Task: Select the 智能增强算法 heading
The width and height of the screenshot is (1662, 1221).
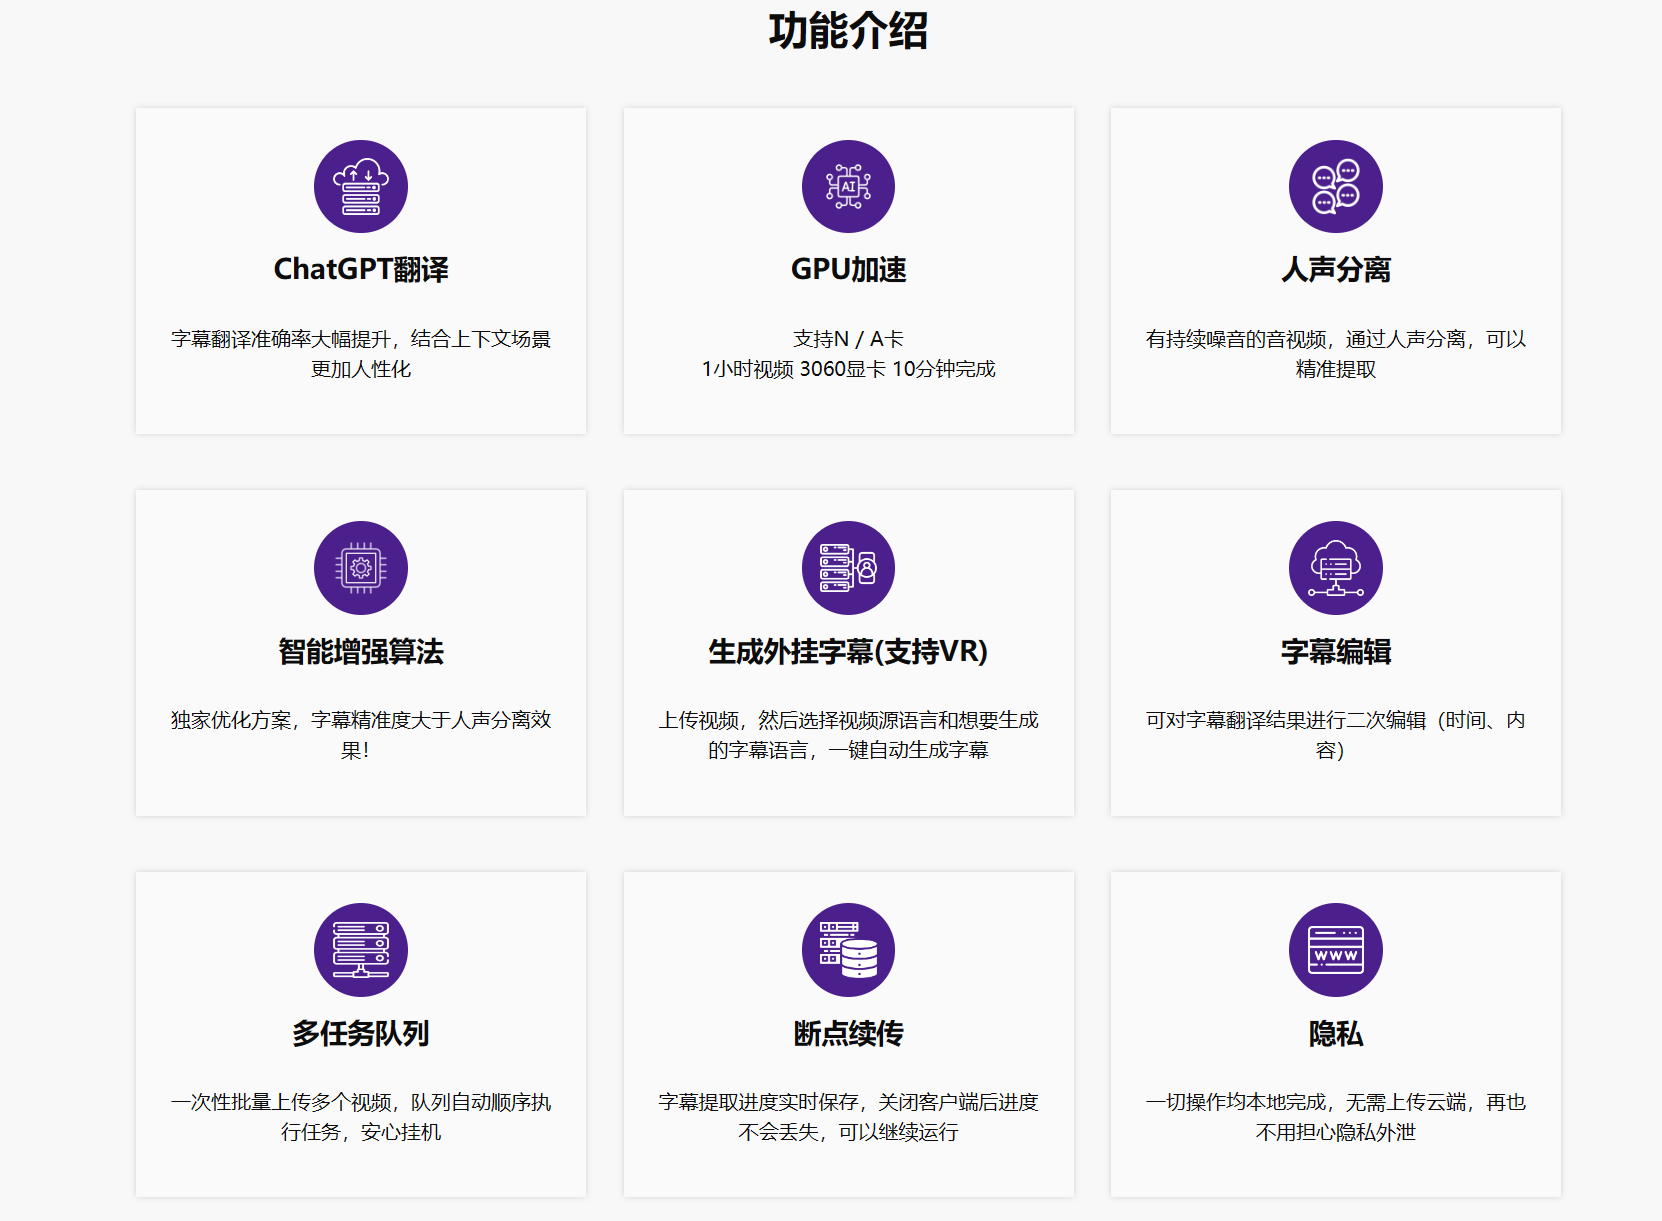Action: point(361,652)
